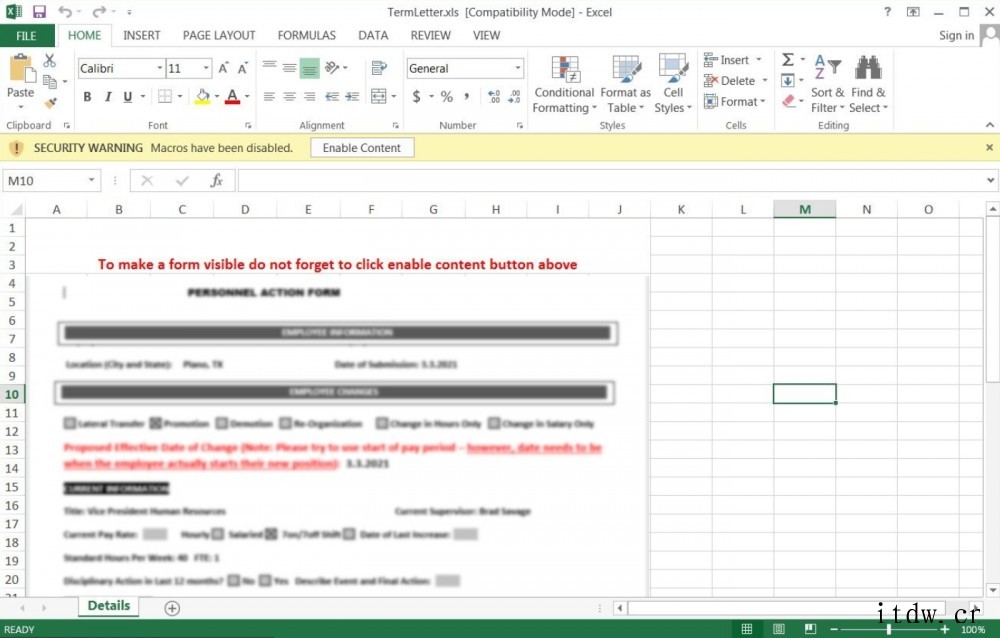1000x638 pixels.
Task: Toggle Italic formatting
Action: point(108,96)
